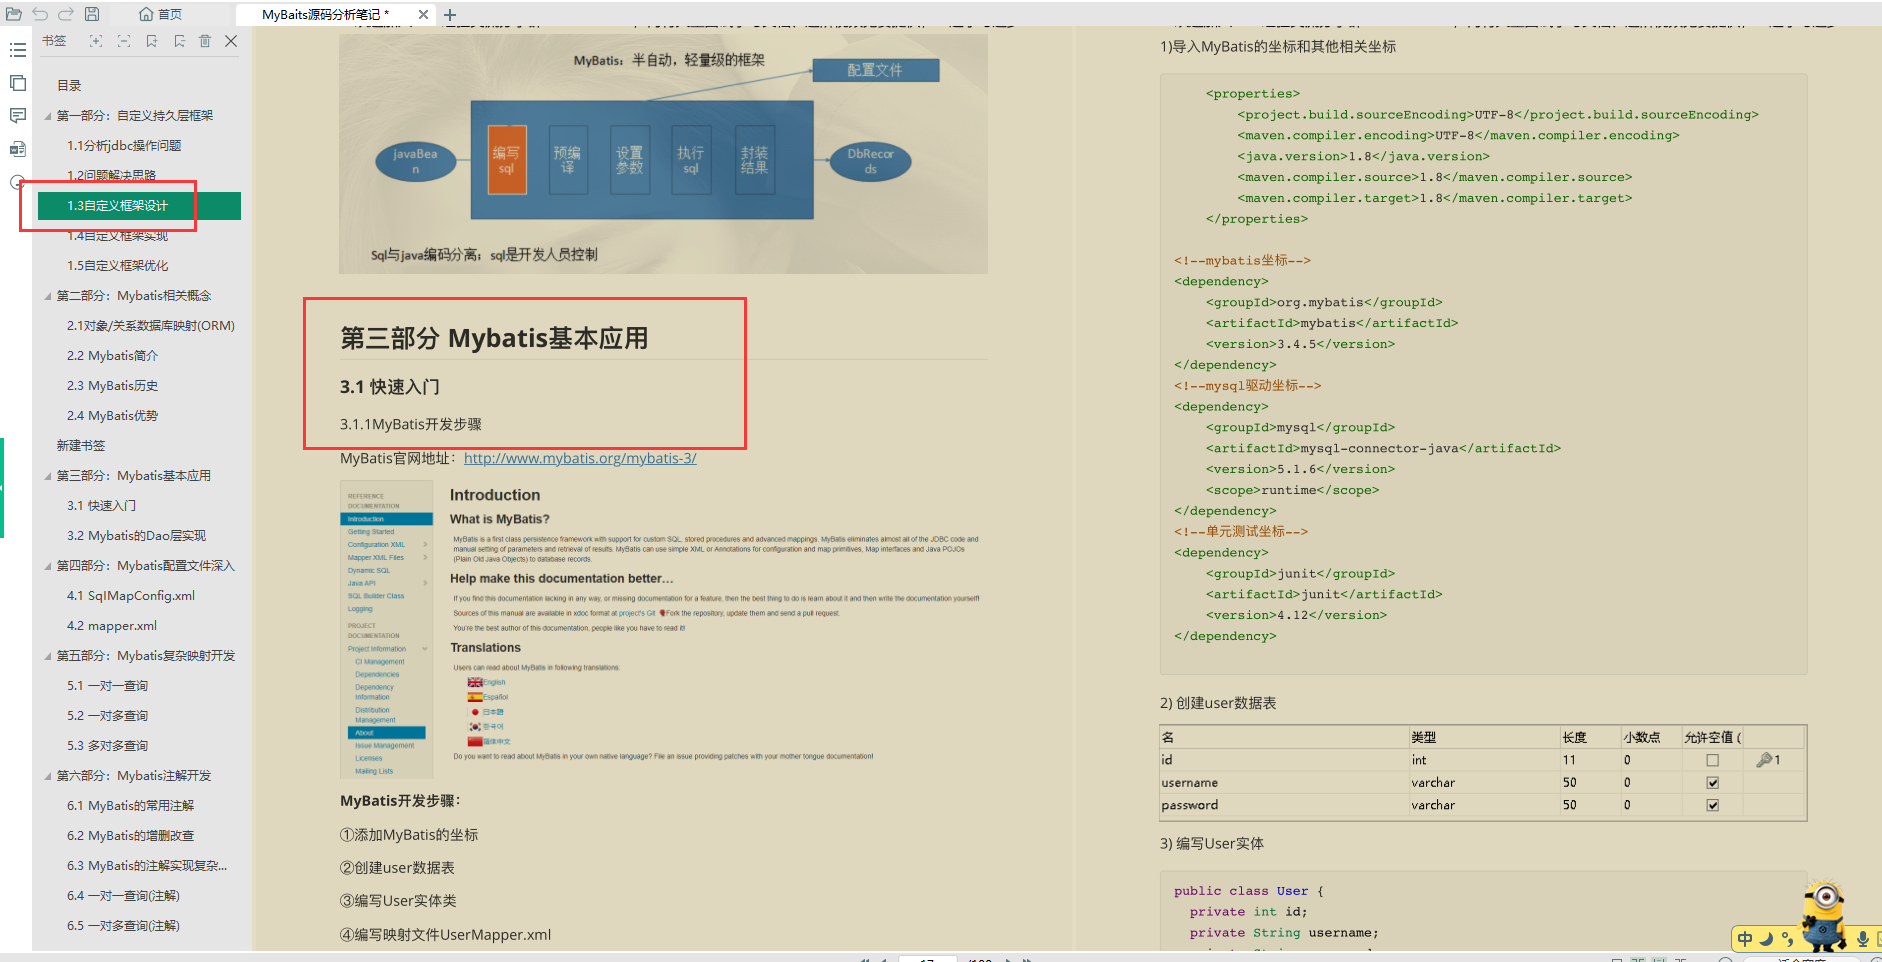The width and height of the screenshot is (1882, 962).
Task: Select highlighted bookmark 1.3自定义框架设计
Action: click(x=139, y=206)
